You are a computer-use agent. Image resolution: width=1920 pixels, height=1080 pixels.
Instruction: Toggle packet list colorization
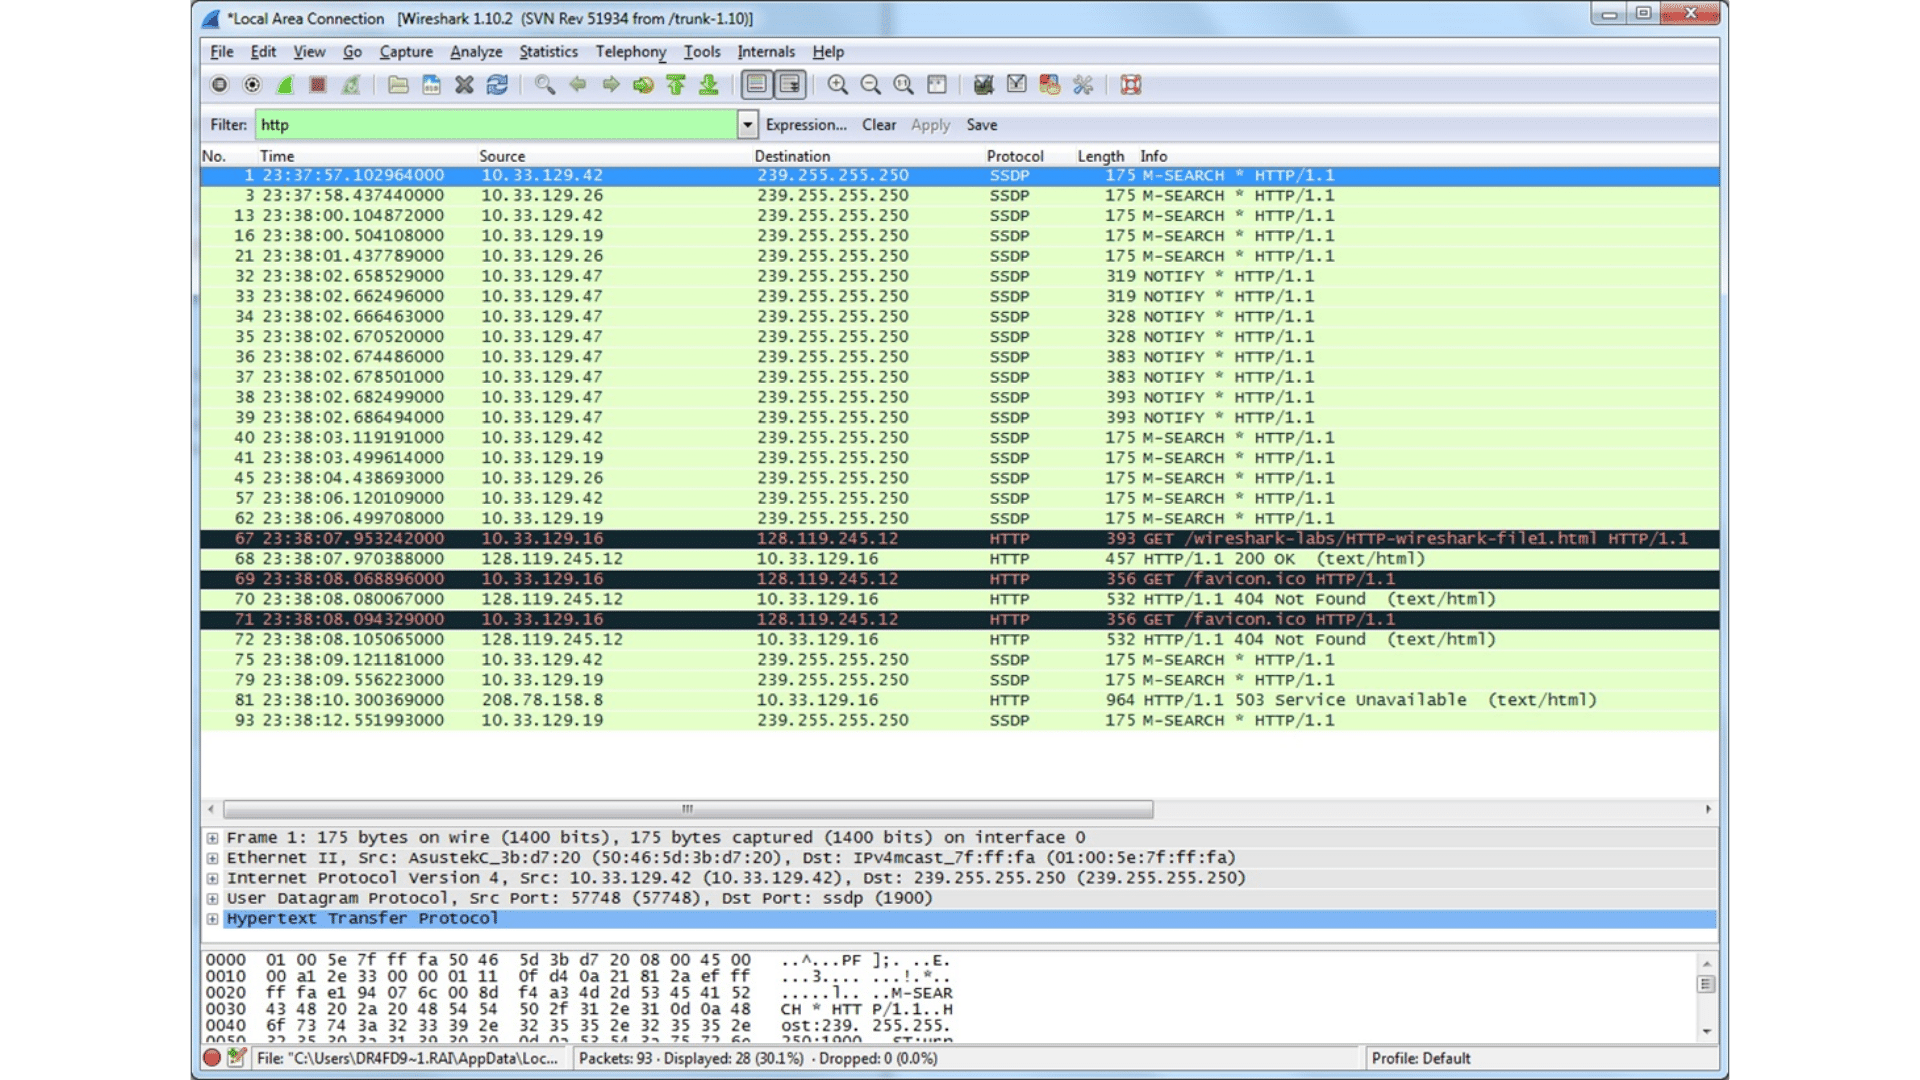757,85
